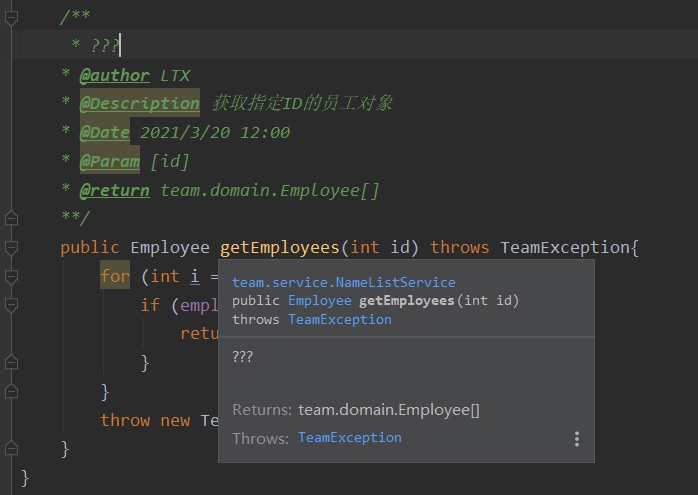Click TeamException in the method's throws clause
The width and height of the screenshot is (698, 495).
coord(565,248)
